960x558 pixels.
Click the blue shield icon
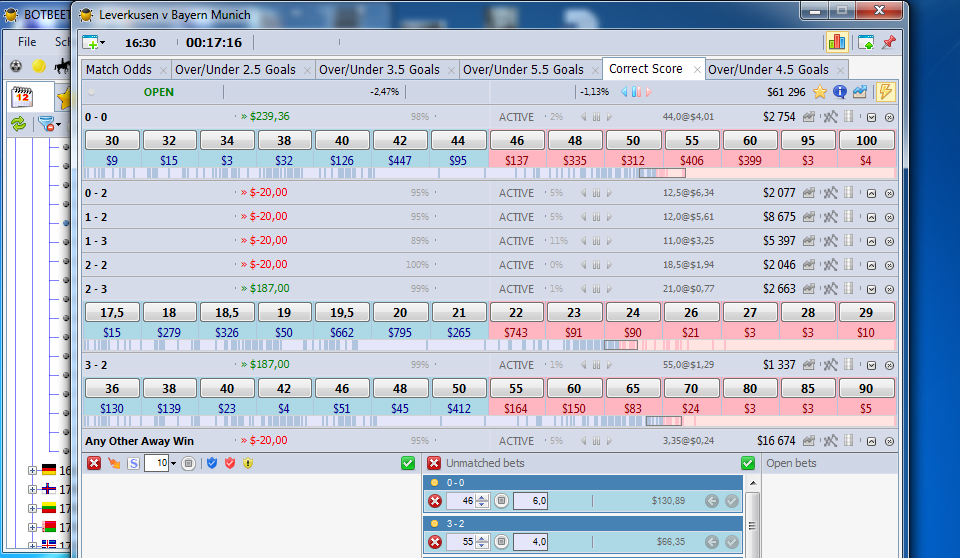(x=212, y=463)
